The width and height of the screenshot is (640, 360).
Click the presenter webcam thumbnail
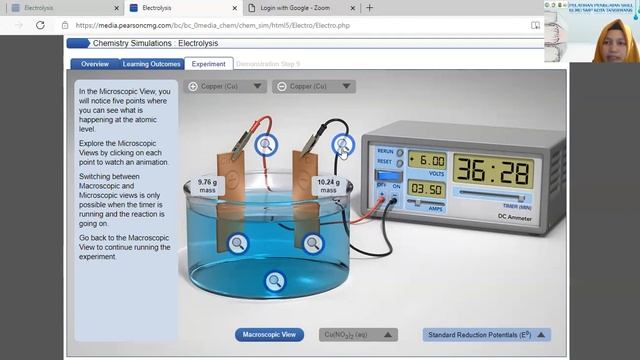pyautogui.click(x=592, y=31)
